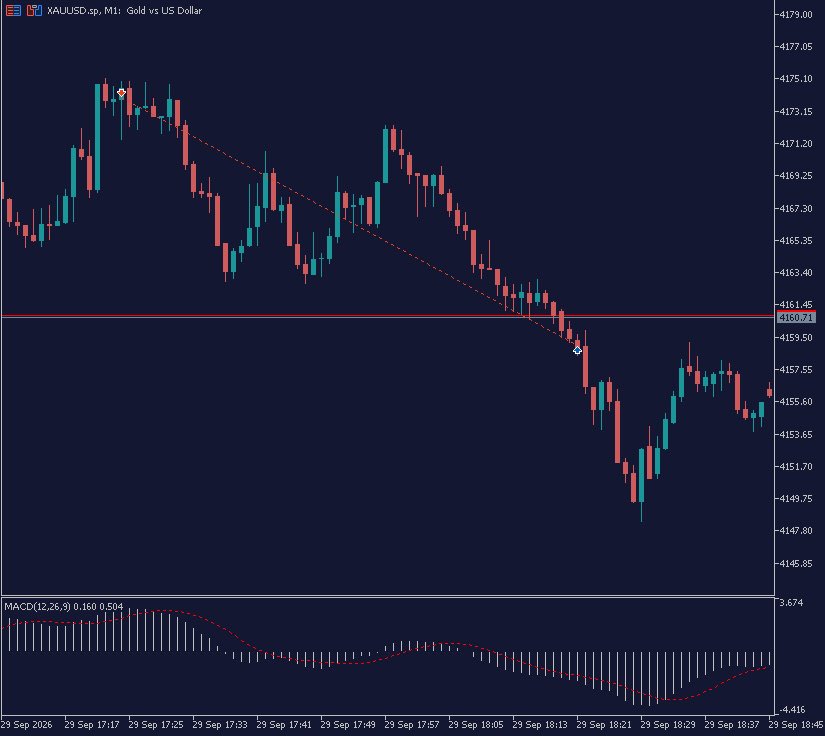This screenshot has width=825, height=736.
Task: Click the 29 Sep 18:21 time label
Action: tap(604, 725)
